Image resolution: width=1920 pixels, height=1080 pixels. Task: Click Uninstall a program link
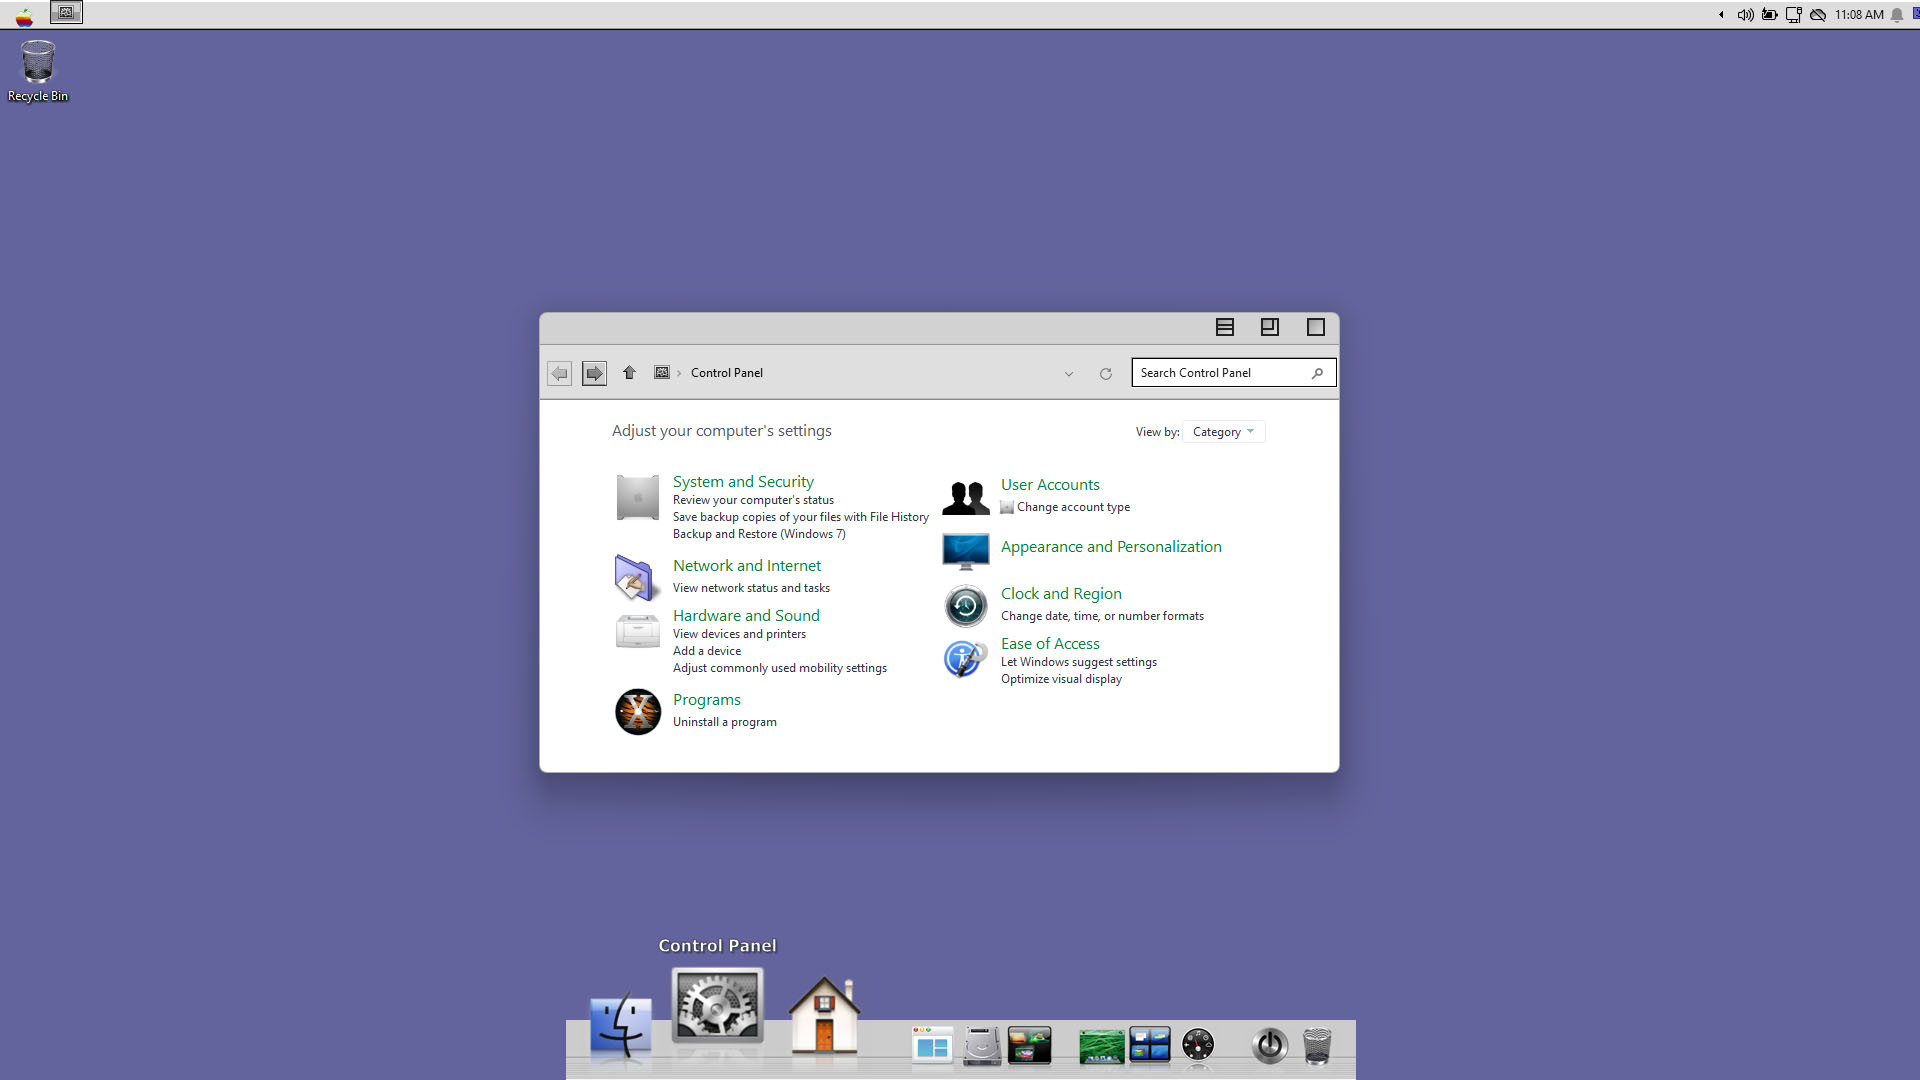coord(724,722)
